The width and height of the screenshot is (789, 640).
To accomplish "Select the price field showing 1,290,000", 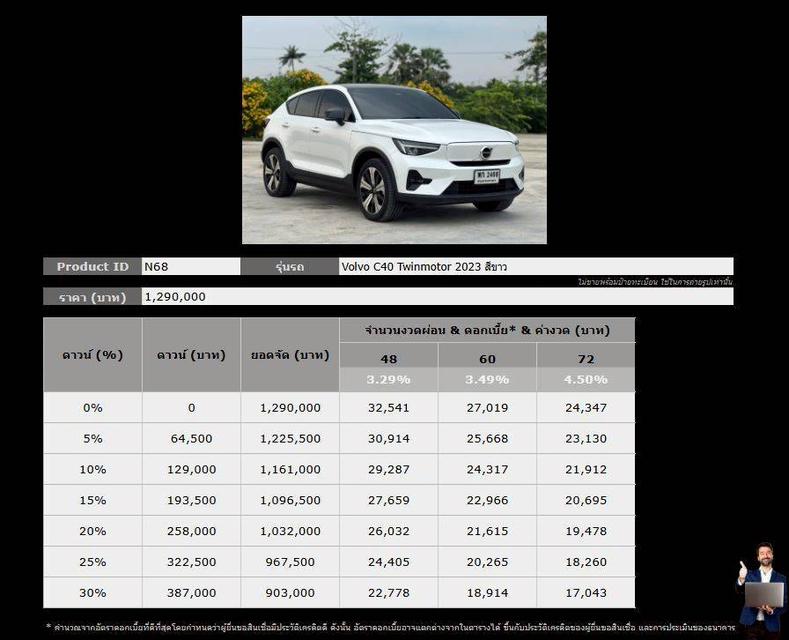I will coord(437,296).
